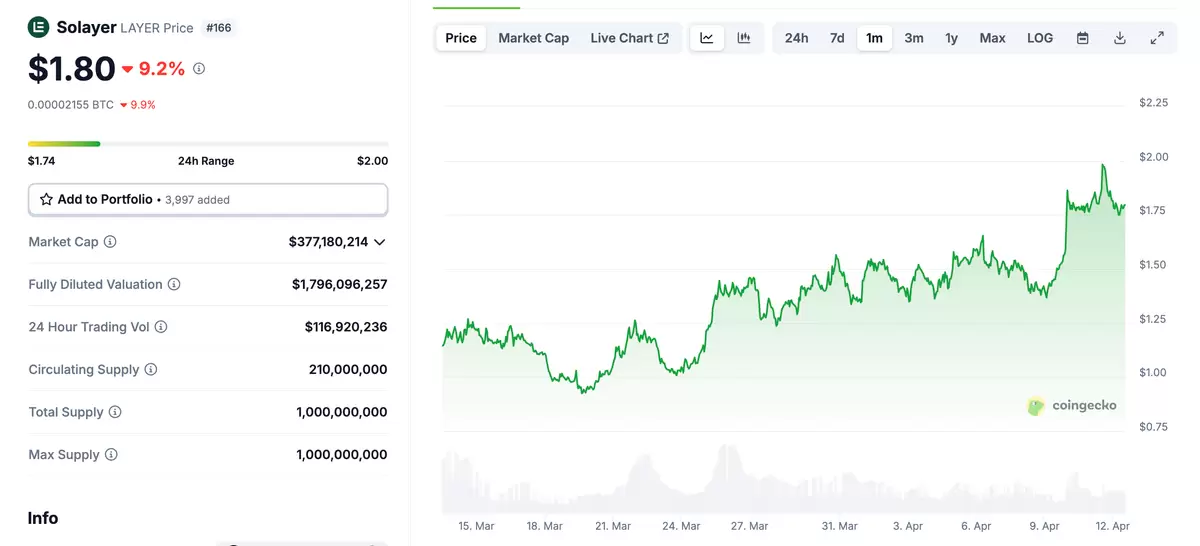1200x546 pixels.
Task: Open the price change info icon
Action: tap(199, 69)
